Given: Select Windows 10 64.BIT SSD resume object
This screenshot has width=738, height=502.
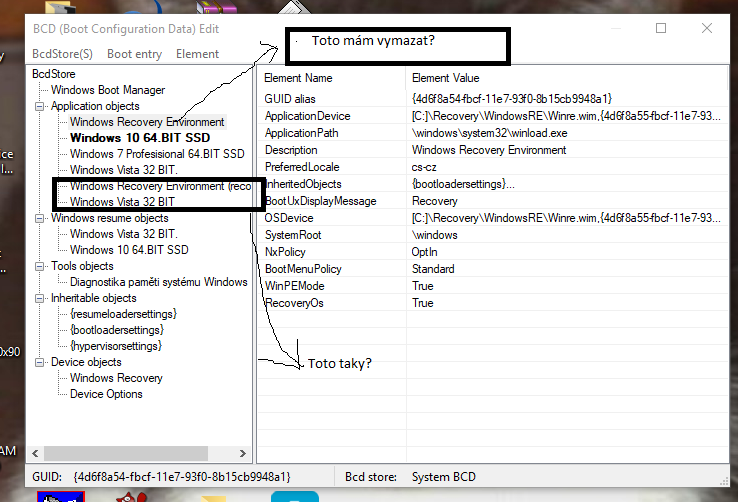Looking at the screenshot, I should [x=129, y=250].
